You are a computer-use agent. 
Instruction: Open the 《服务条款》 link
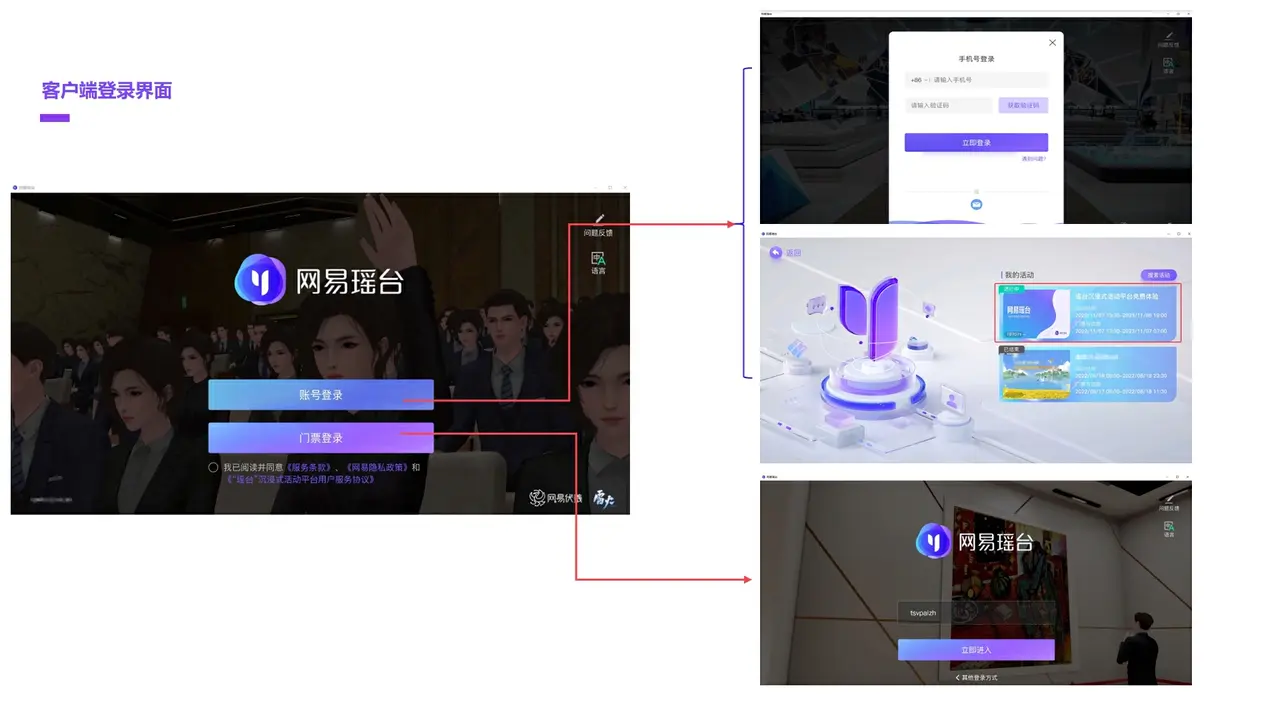(x=310, y=467)
